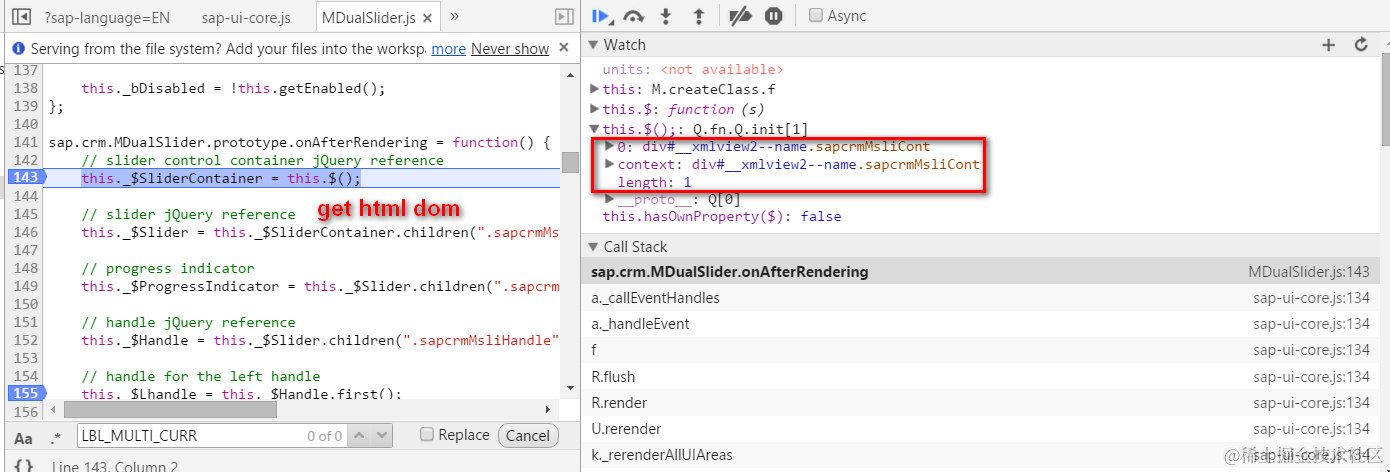Select the sap.crm.MDualSlider.onAfterRendering stack frame
Screen dimensions: 1390x472
pos(985,272)
